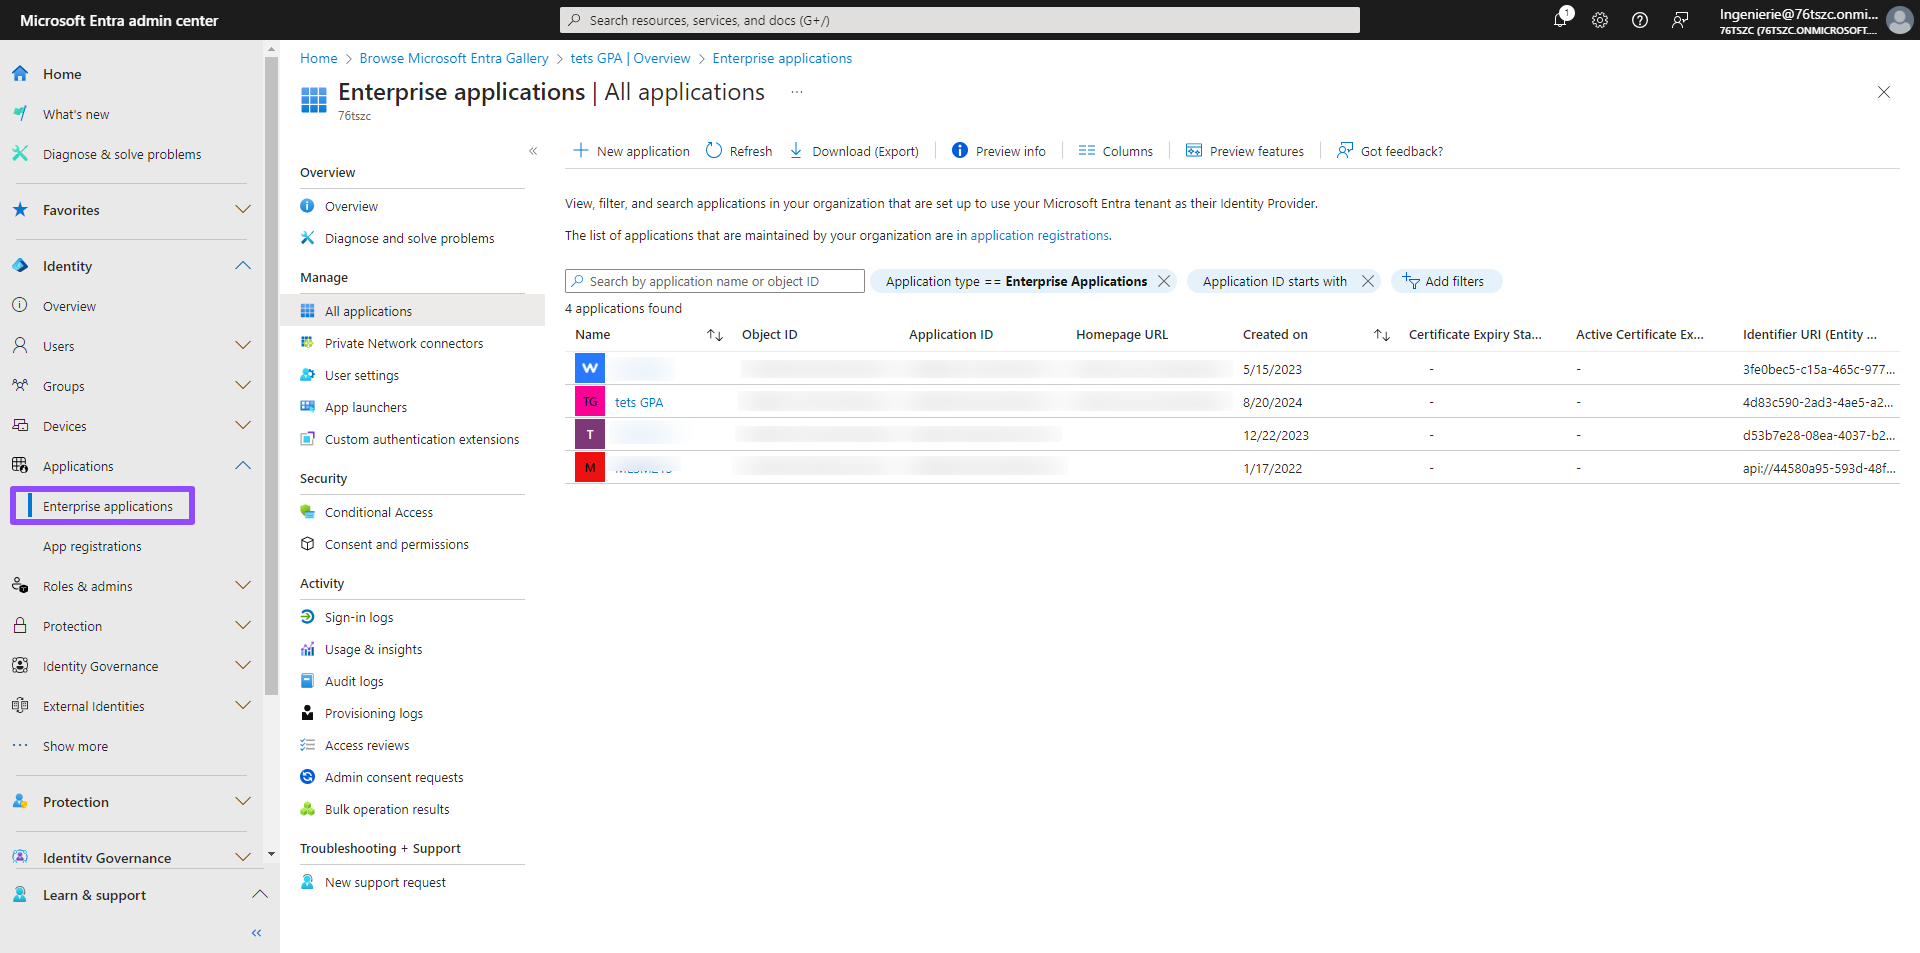Expand the Favorites section chevron
Image resolution: width=1920 pixels, height=953 pixels.
243,209
